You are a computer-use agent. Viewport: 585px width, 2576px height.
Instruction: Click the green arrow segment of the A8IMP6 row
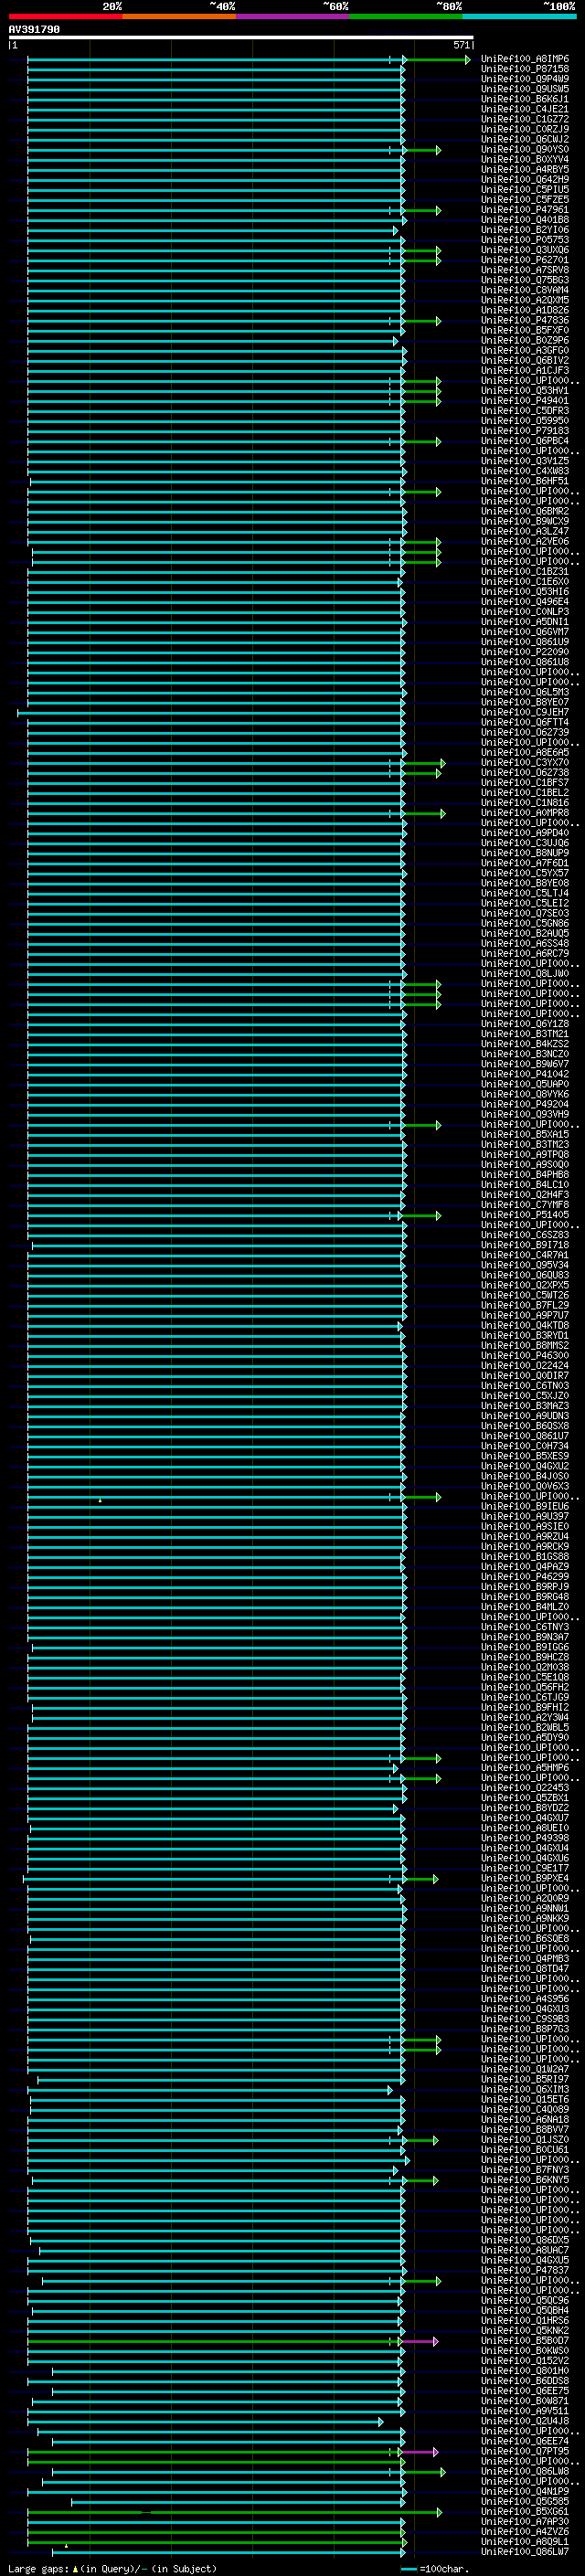coord(437,60)
